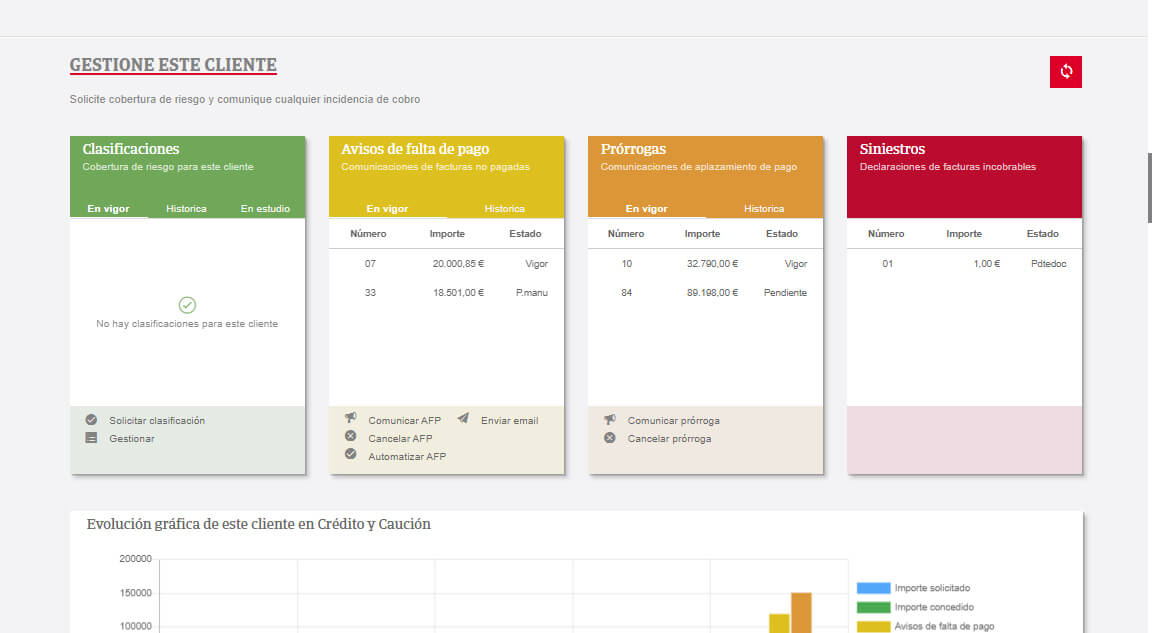This screenshot has height=633, width=1152.
Task: Click the Cancelar AFP cross icon
Action: point(351,437)
